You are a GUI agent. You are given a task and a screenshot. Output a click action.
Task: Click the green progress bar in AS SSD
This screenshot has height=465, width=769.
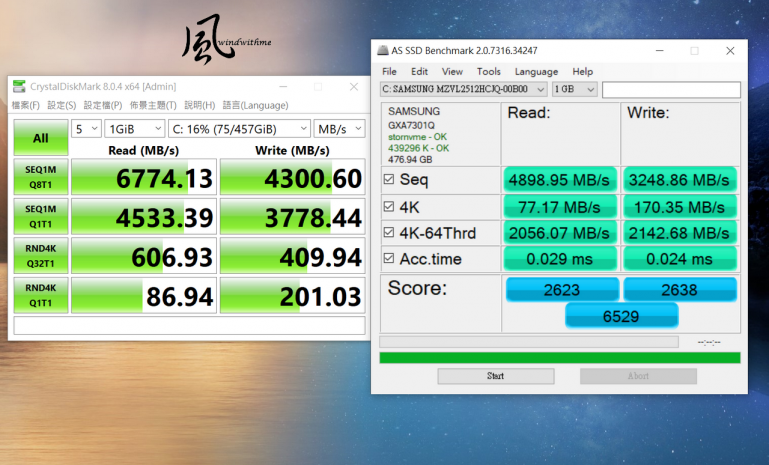pos(560,357)
